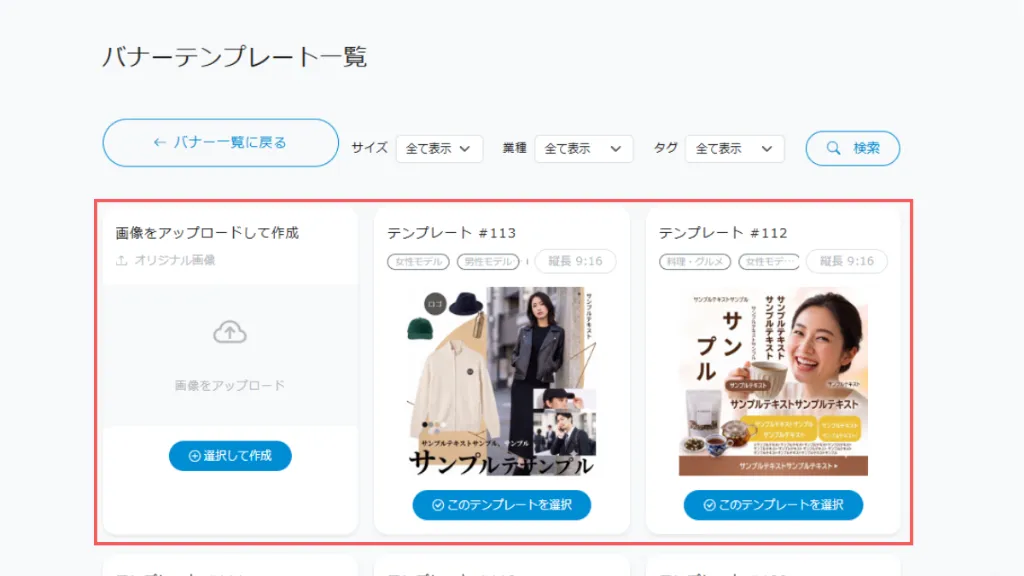Click the テンプレート #112 title

point(723,233)
